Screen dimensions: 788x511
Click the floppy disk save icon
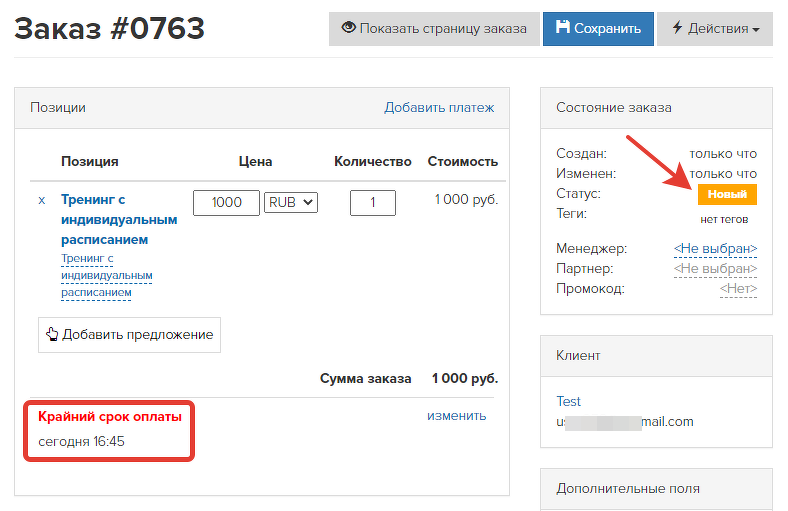[562, 28]
